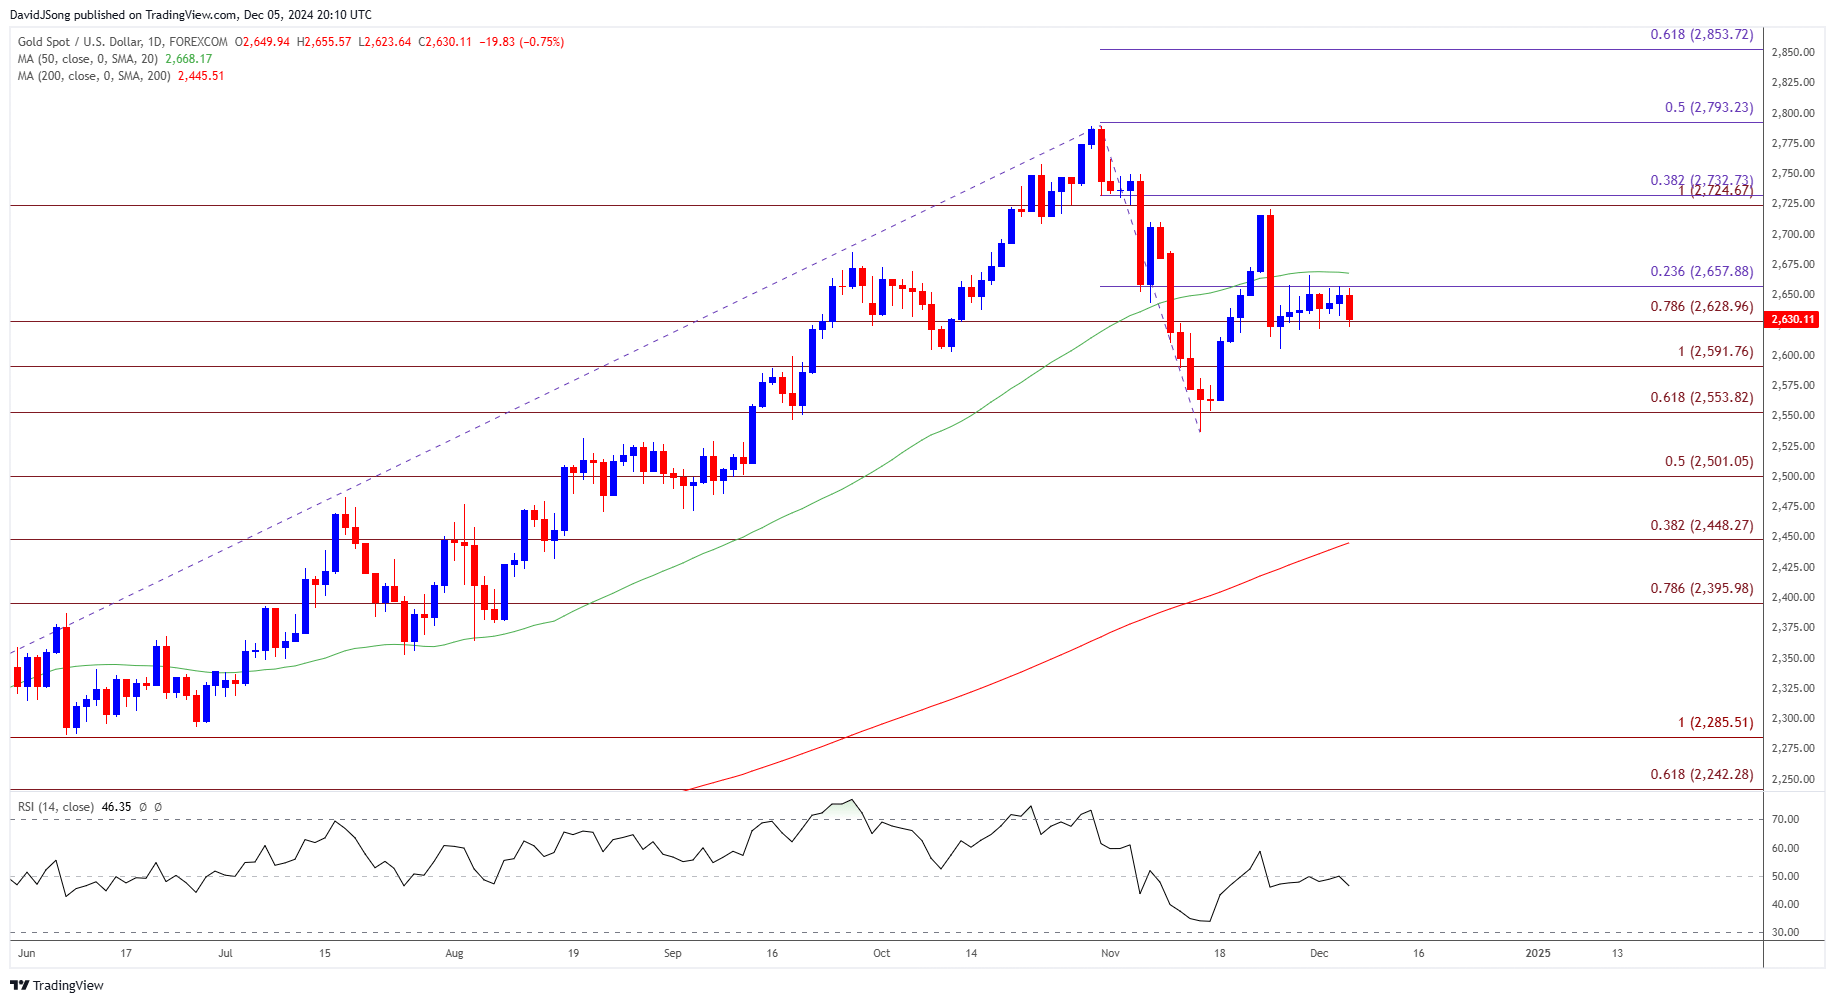This screenshot has height=1003, width=1835.
Task: Select the MA 50 indicator legend
Action: [x=88, y=59]
